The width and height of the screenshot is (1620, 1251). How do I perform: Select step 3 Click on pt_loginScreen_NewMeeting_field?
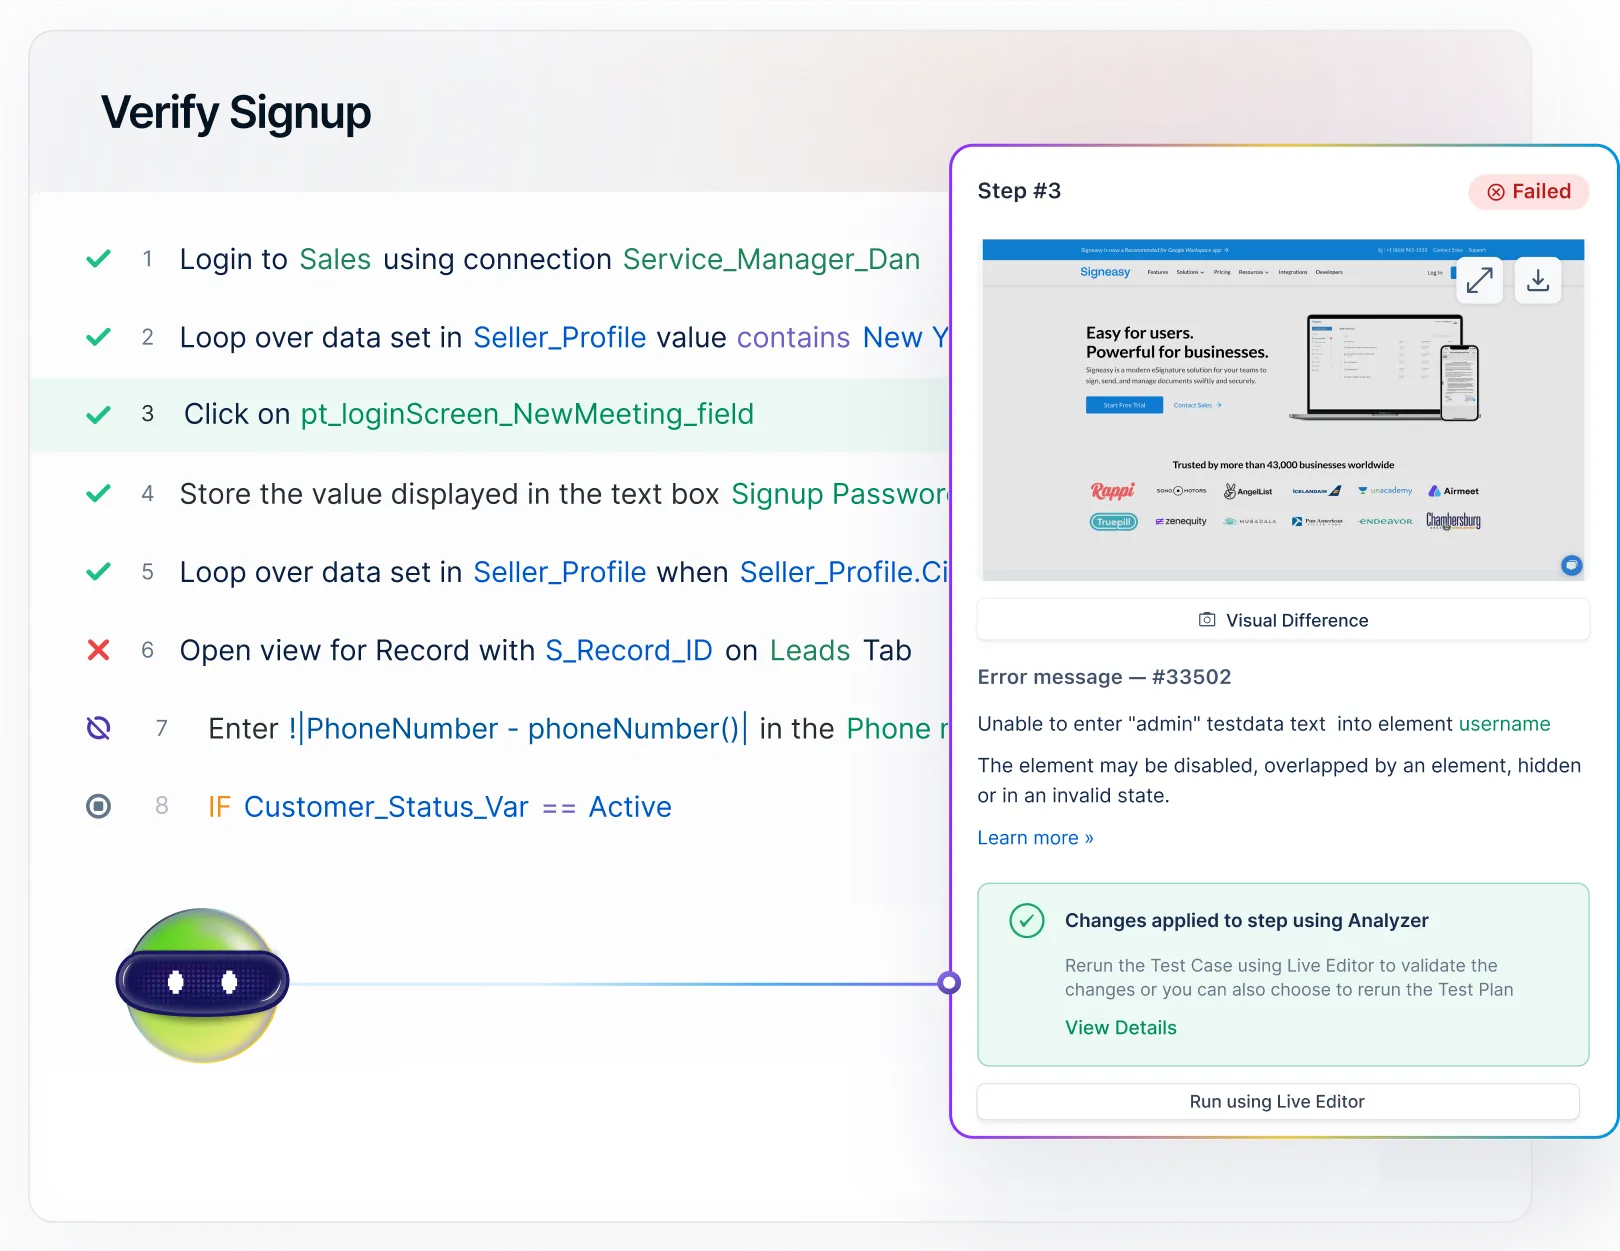468,414
